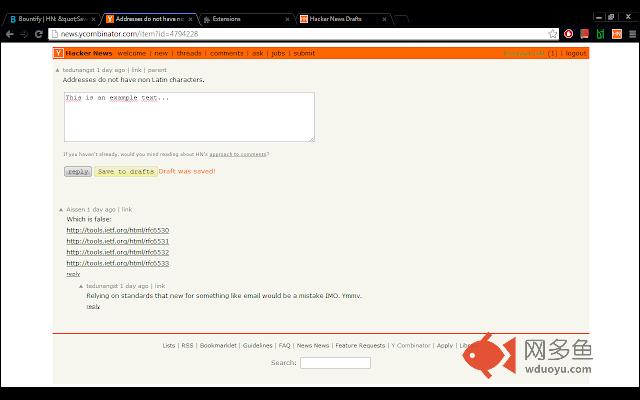Image resolution: width=640 pixels, height=400 pixels.
Task: Open the Apply footer link
Action: (445, 345)
